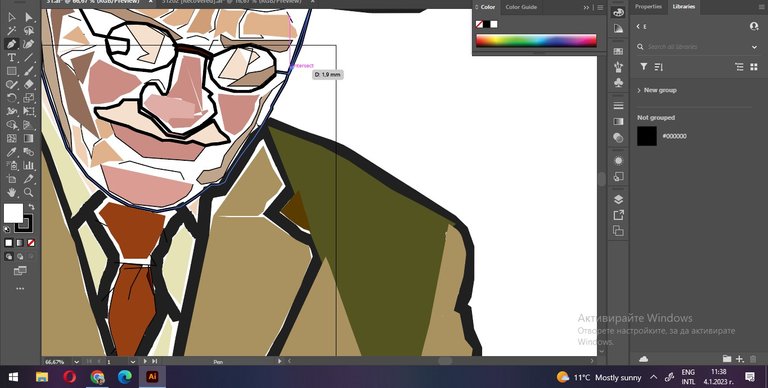Open the Color panel options menu
Screen dimensions: 768x388
600,7
